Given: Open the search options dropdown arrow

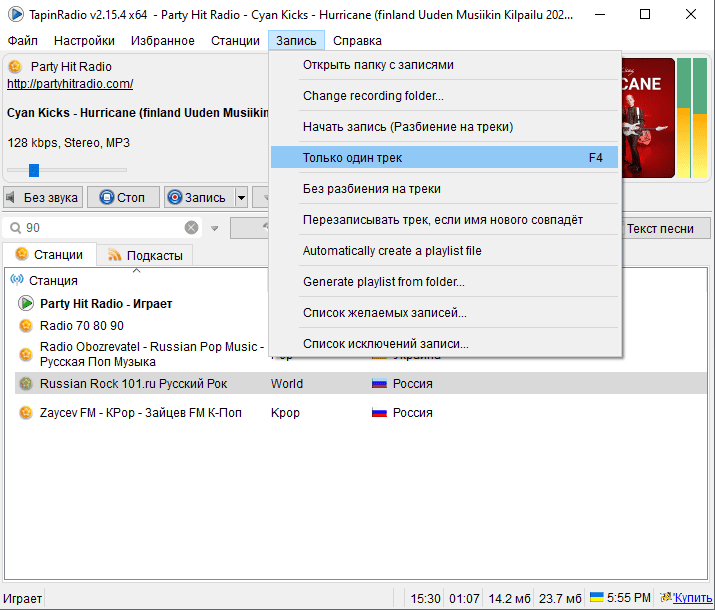Looking at the screenshot, I should point(214,228).
